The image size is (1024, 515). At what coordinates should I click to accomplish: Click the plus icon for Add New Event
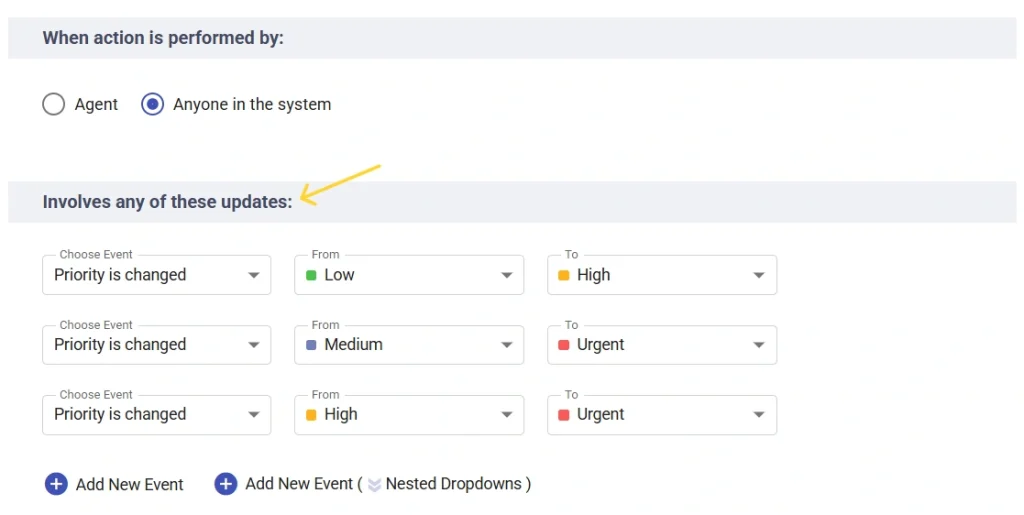click(56, 484)
